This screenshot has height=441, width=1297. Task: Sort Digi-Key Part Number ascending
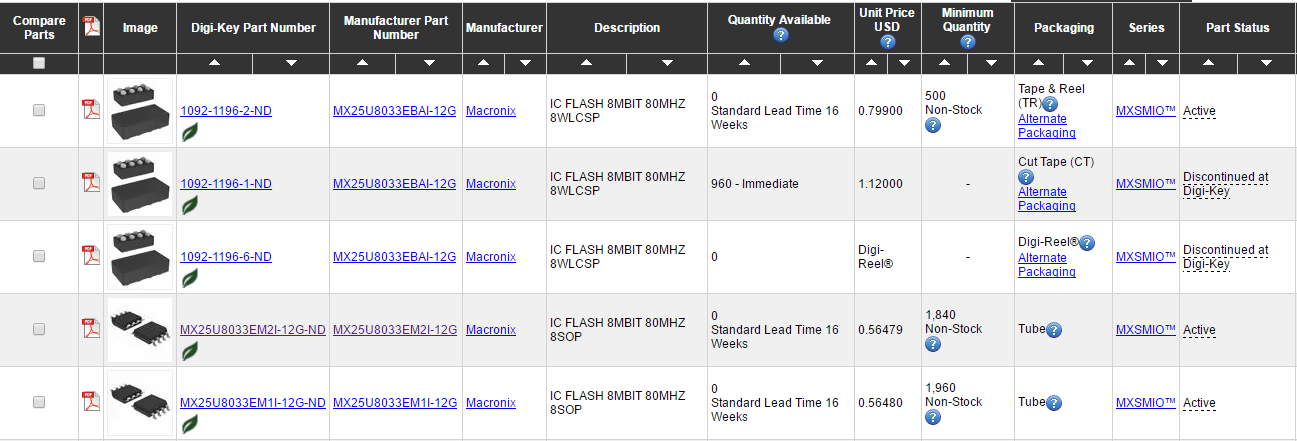[x=215, y=63]
